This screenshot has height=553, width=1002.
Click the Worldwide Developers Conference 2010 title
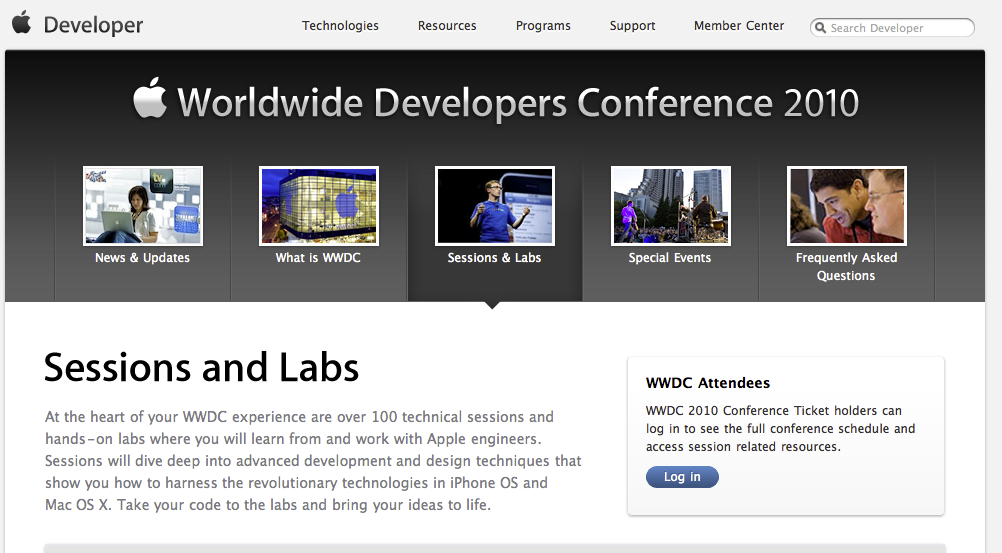point(518,102)
